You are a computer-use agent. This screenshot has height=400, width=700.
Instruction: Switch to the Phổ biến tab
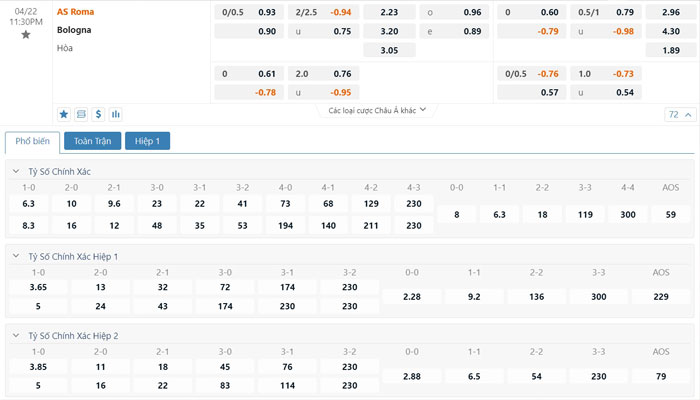click(32, 142)
